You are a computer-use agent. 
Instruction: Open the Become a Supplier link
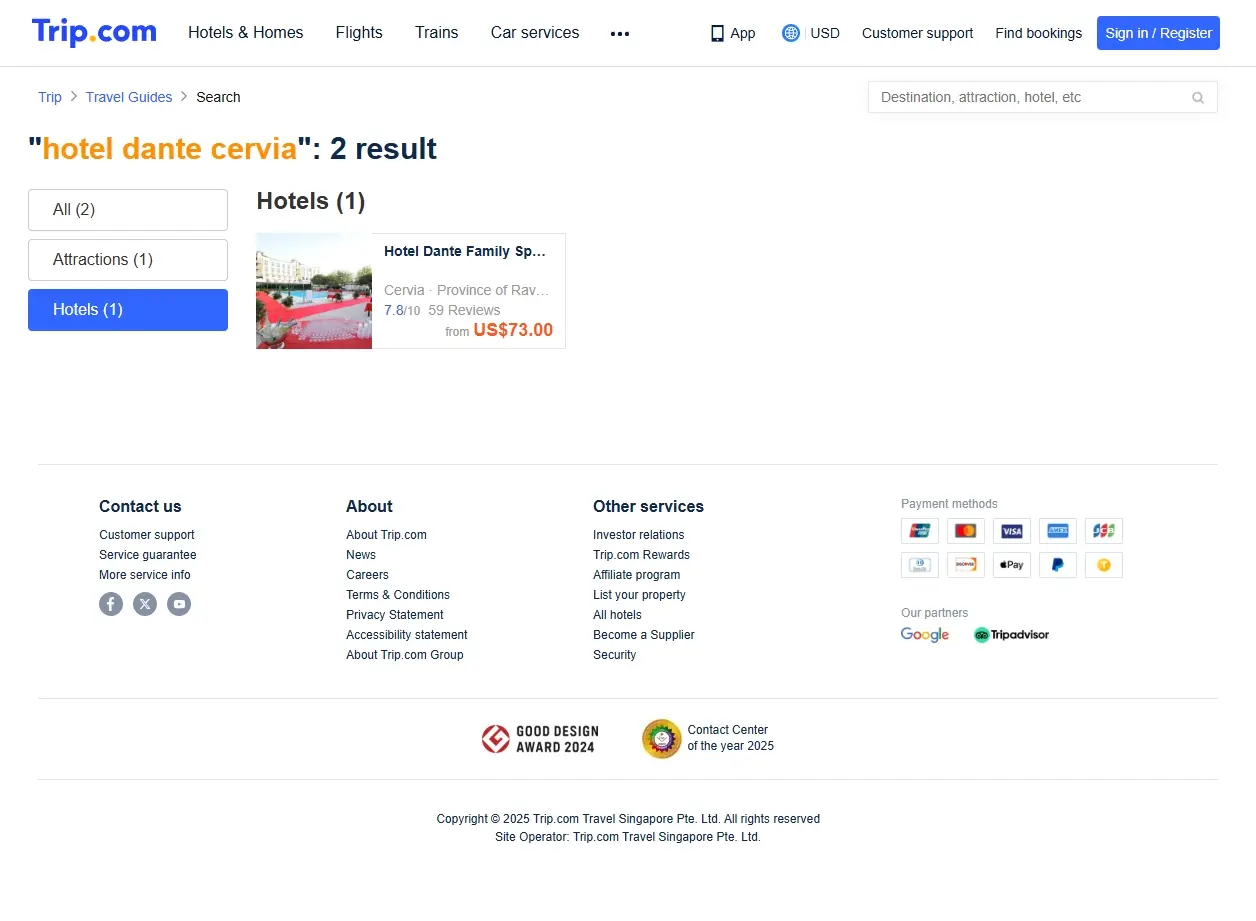[643, 635]
